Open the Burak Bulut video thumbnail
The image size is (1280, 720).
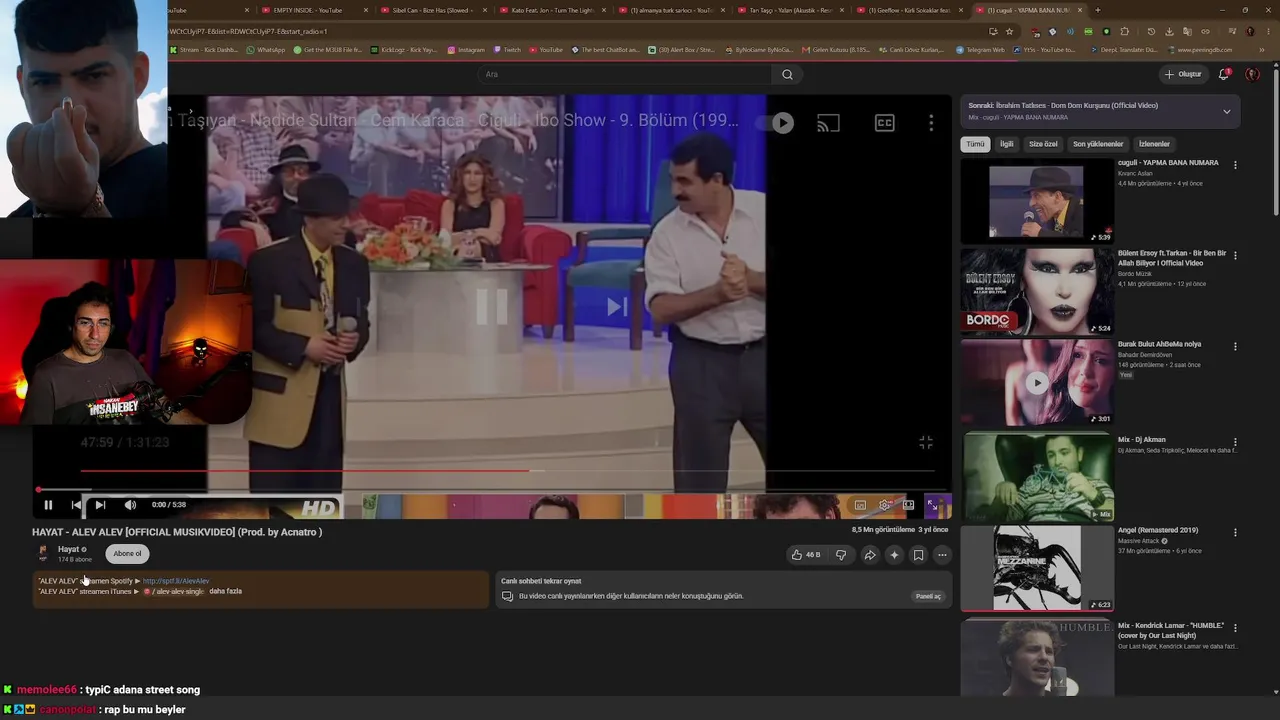click(1037, 382)
